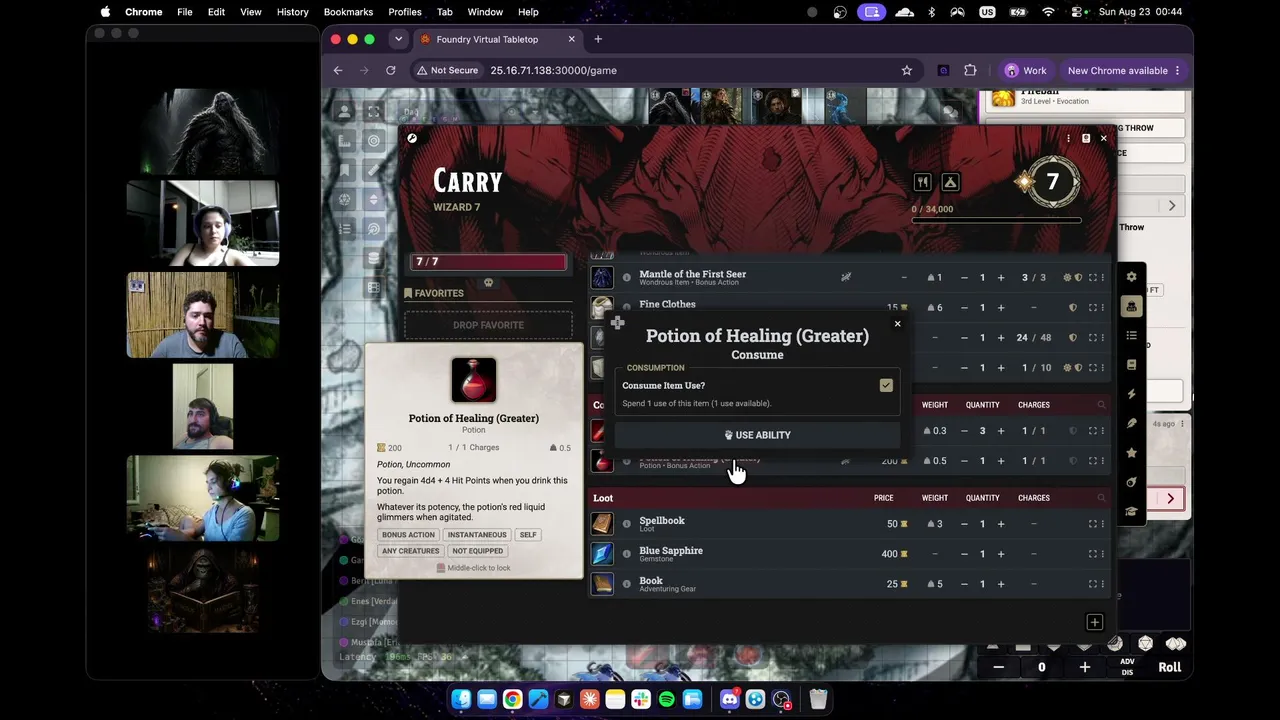Image resolution: width=1280 pixels, height=720 pixels.
Task: Open the long rest tent icon
Action: [x=950, y=182]
